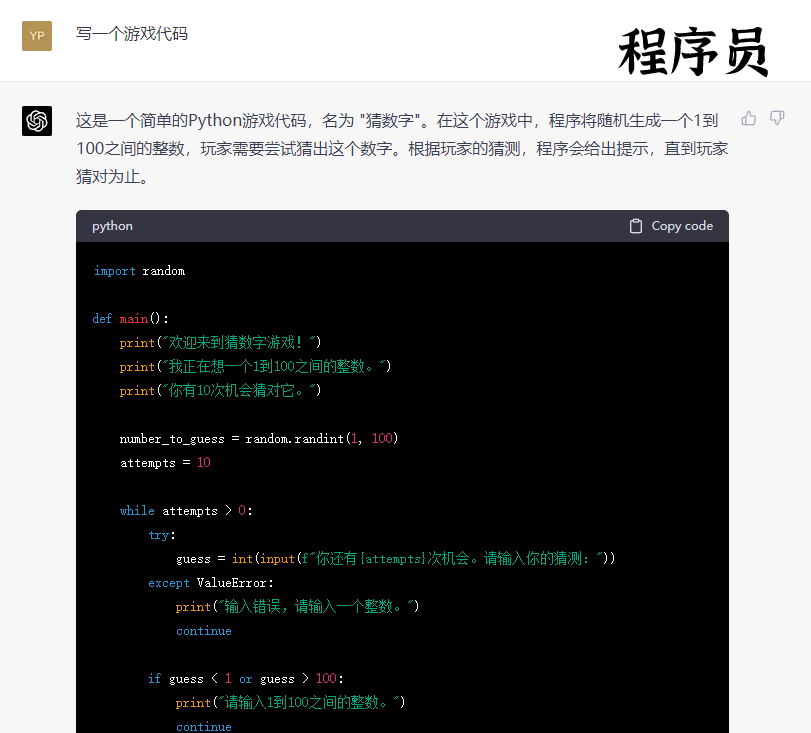This screenshot has width=811, height=733.
Task: Click the 'try:' line
Action: point(162,535)
